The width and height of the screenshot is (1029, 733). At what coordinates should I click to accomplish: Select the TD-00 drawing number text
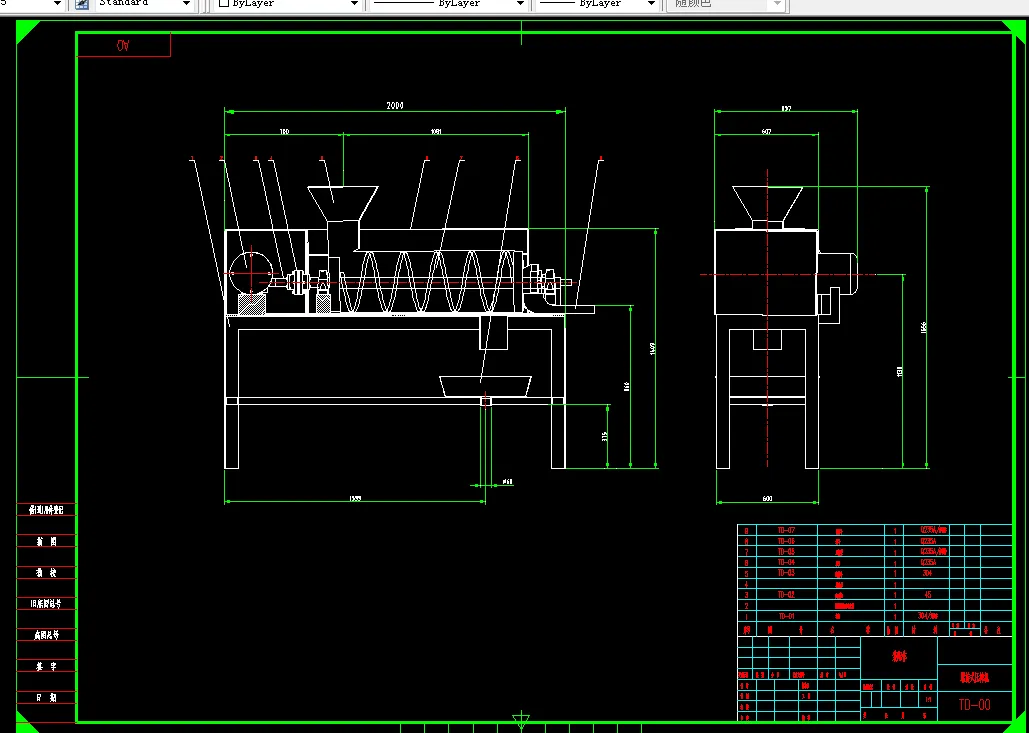(x=975, y=705)
